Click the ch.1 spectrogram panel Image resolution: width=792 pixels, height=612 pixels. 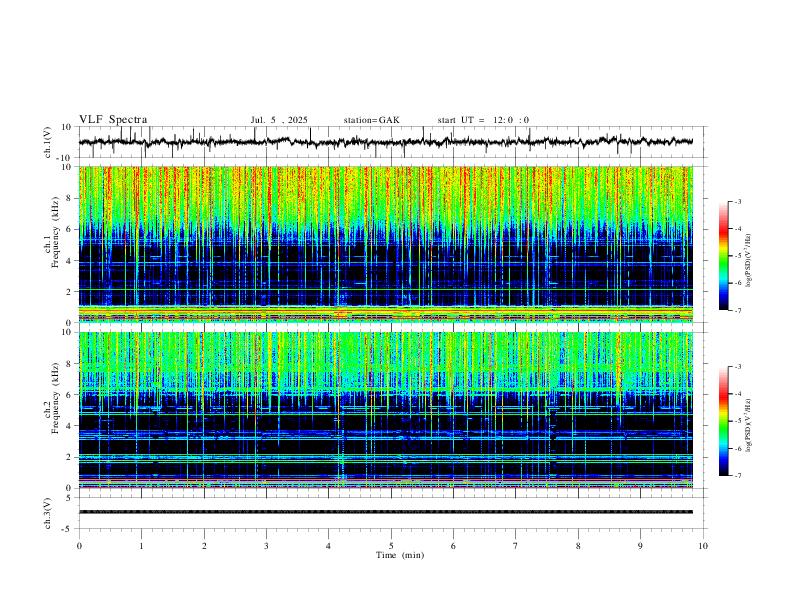pos(386,244)
